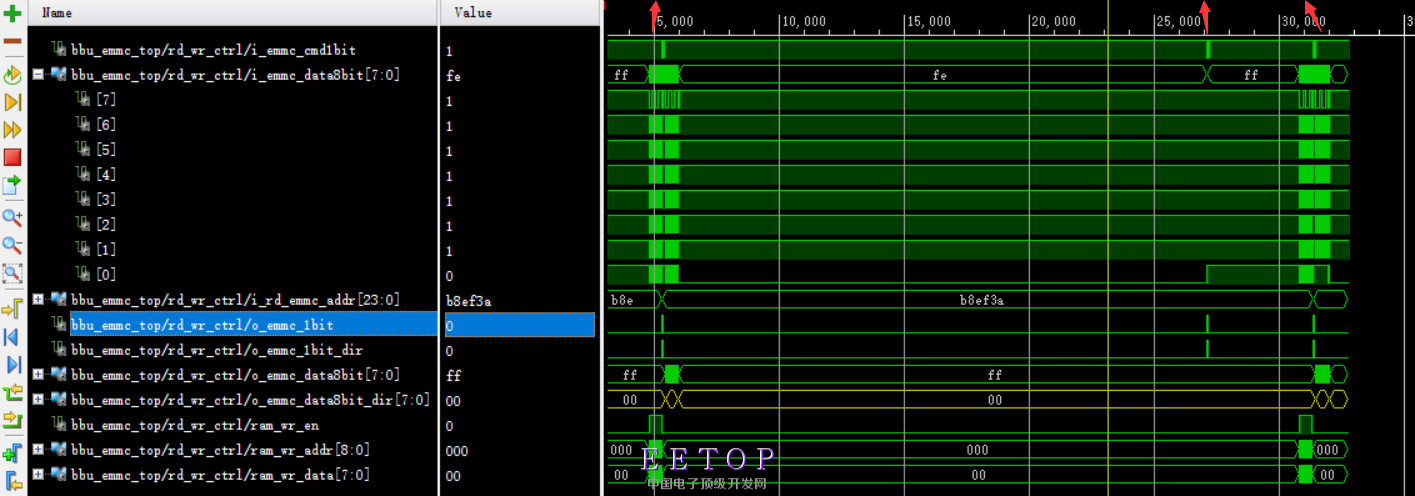Zoom to fit the full waveform
The height and width of the screenshot is (496, 1415).
point(12,273)
